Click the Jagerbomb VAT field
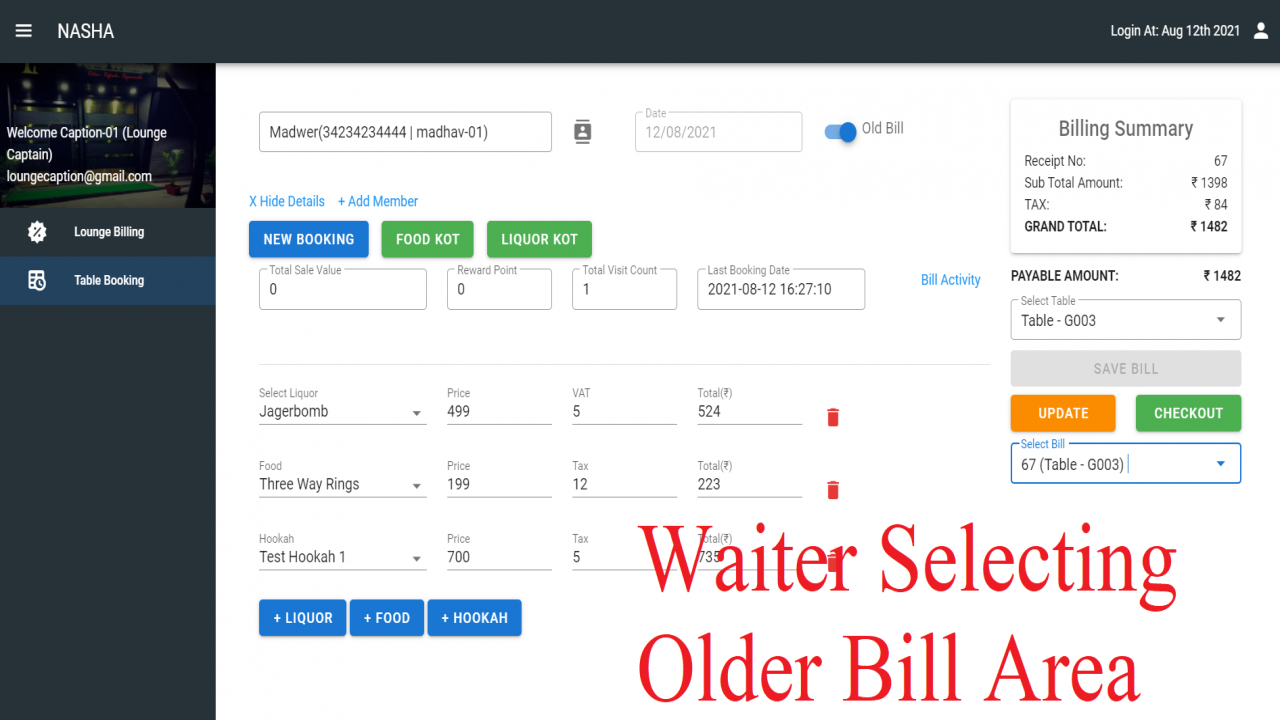Viewport: 1280px width, 720px height. coord(624,411)
